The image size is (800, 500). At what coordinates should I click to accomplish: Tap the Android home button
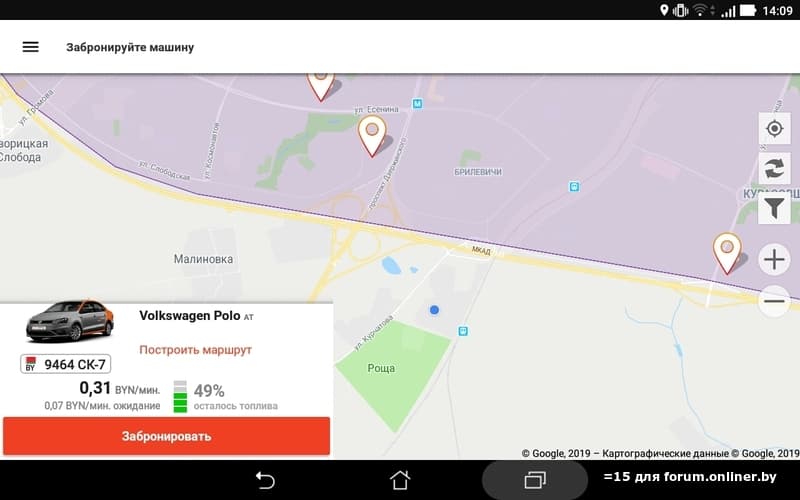(x=400, y=480)
